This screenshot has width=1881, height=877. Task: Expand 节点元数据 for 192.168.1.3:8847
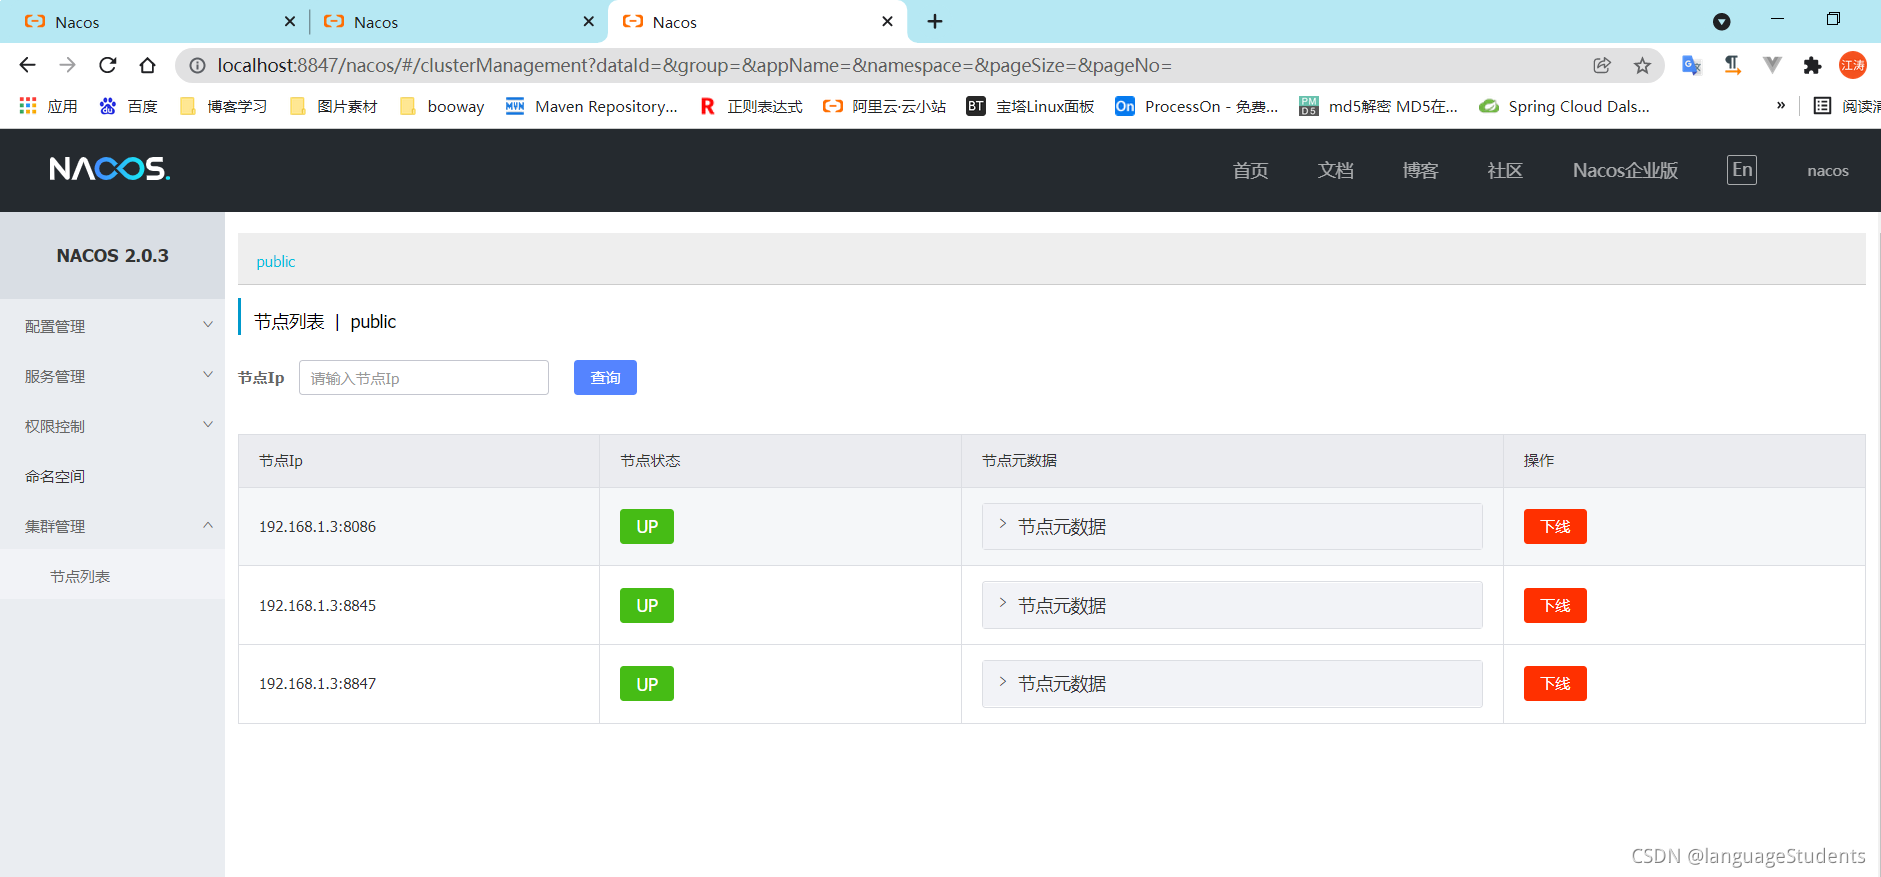pos(1232,684)
